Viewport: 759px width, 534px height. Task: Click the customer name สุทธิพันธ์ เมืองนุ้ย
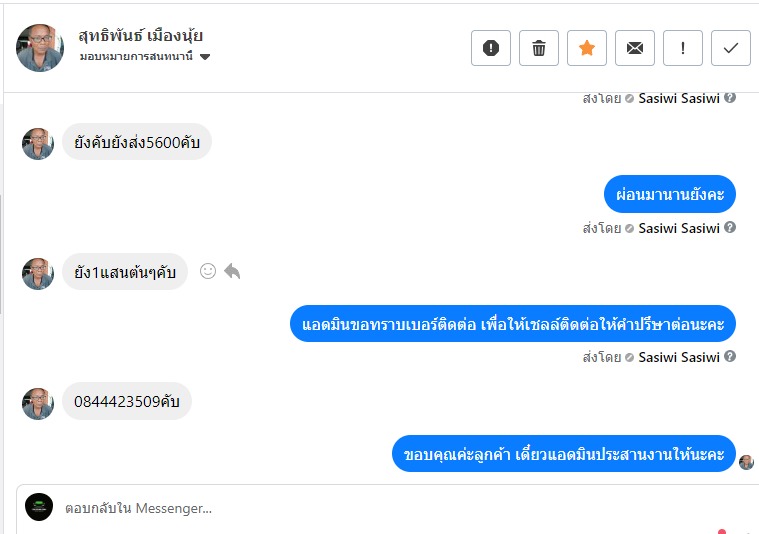pyautogui.click(x=141, y=36)
